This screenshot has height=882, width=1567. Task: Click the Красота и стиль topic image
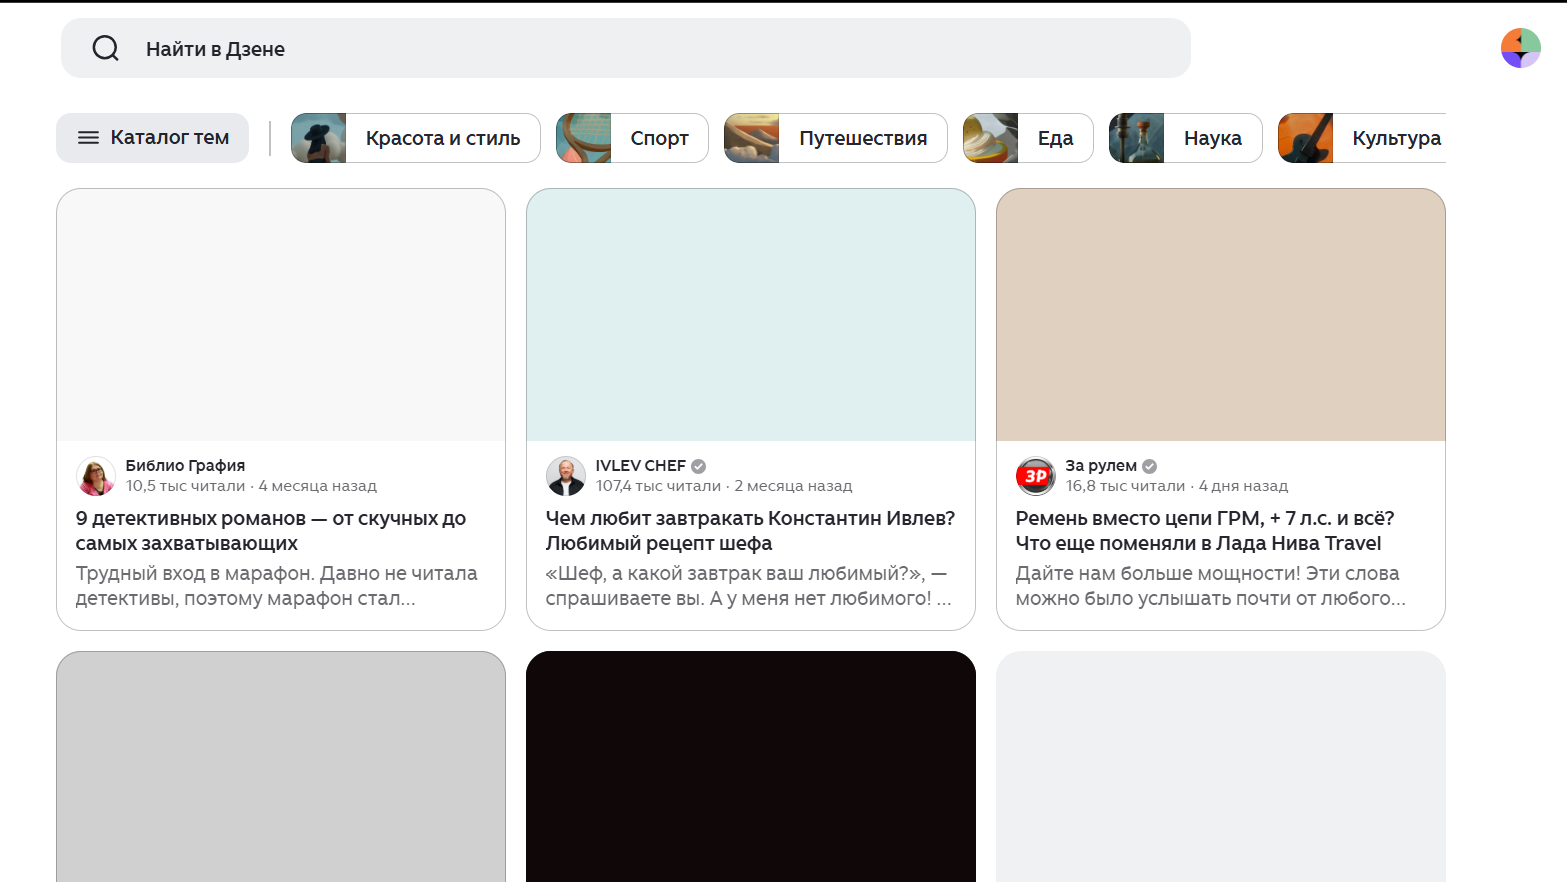tap(319, 138)
